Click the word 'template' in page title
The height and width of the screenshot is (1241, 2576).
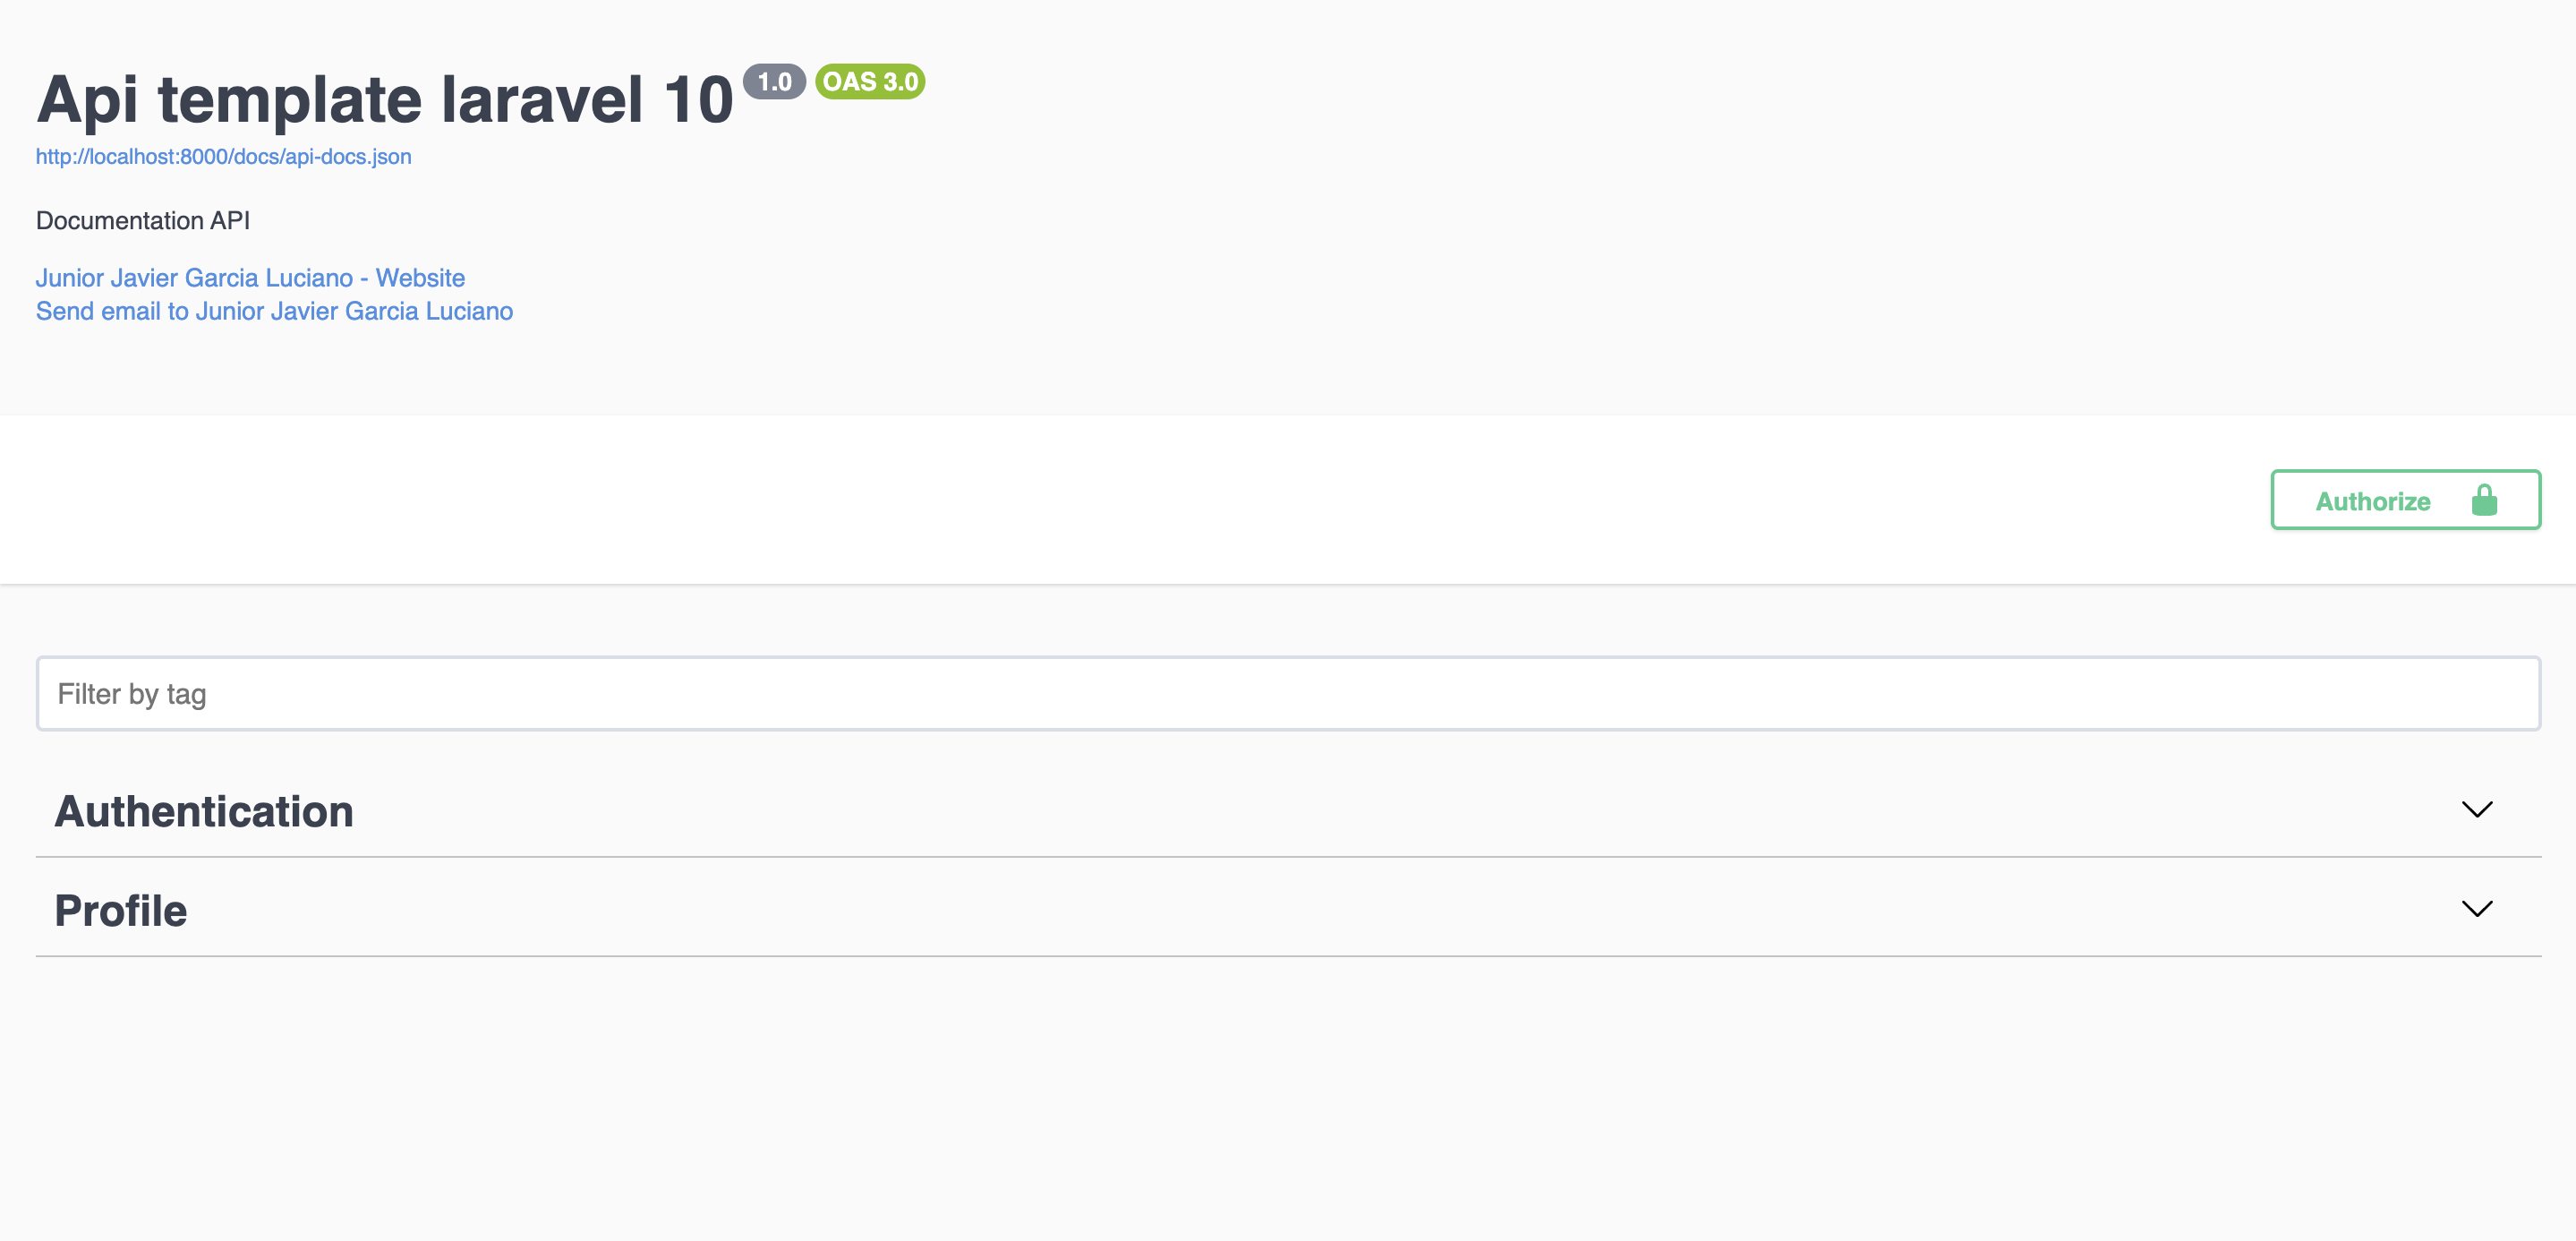tap(290, 100)
